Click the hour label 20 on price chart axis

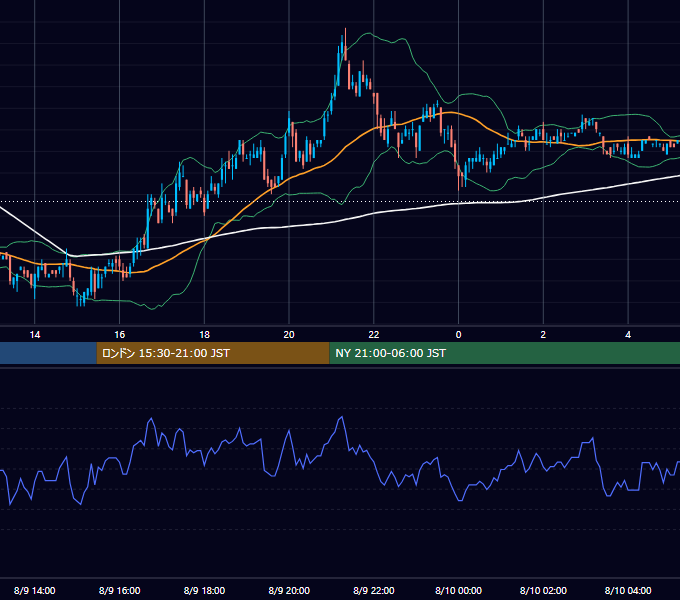point(289,335)
